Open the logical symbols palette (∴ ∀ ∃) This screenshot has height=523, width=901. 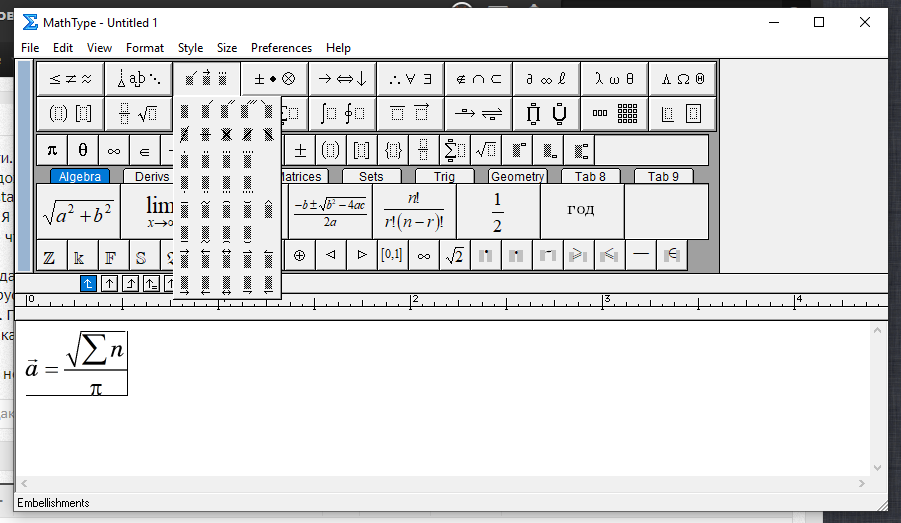point(410,79)
